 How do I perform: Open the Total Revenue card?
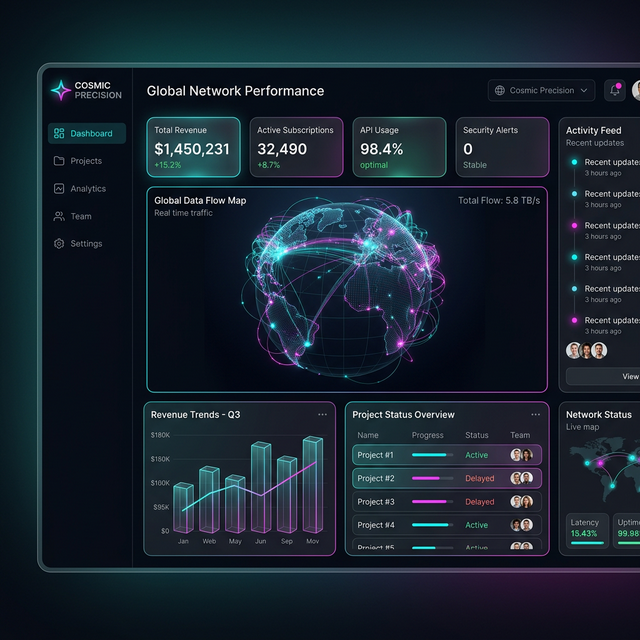pyautogui.click(x=193, y=147)
